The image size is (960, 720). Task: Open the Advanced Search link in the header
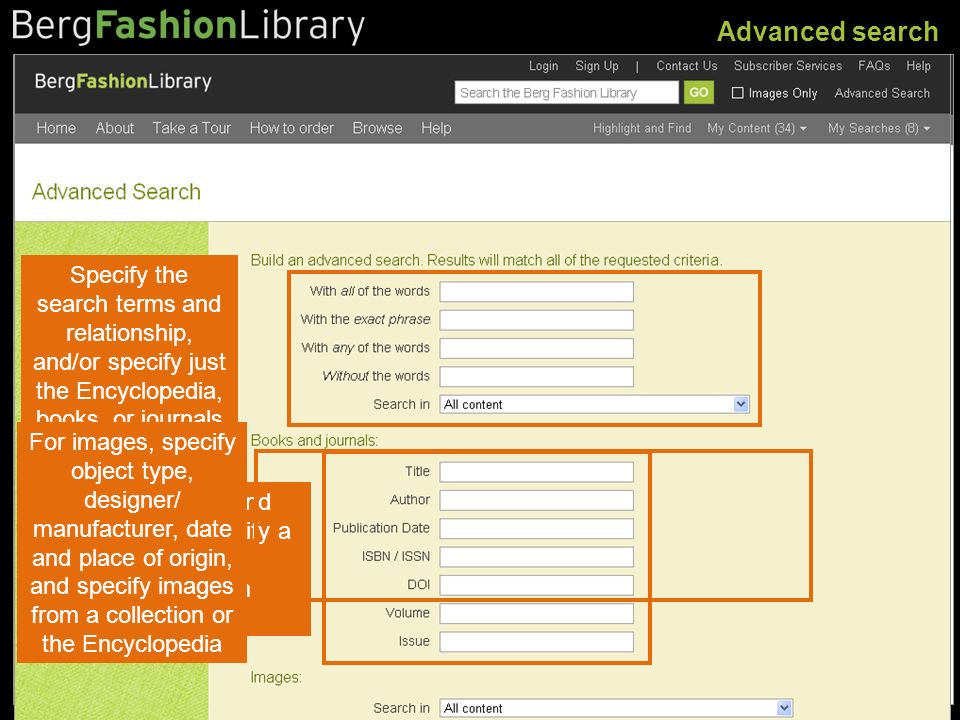pos(882,93)
